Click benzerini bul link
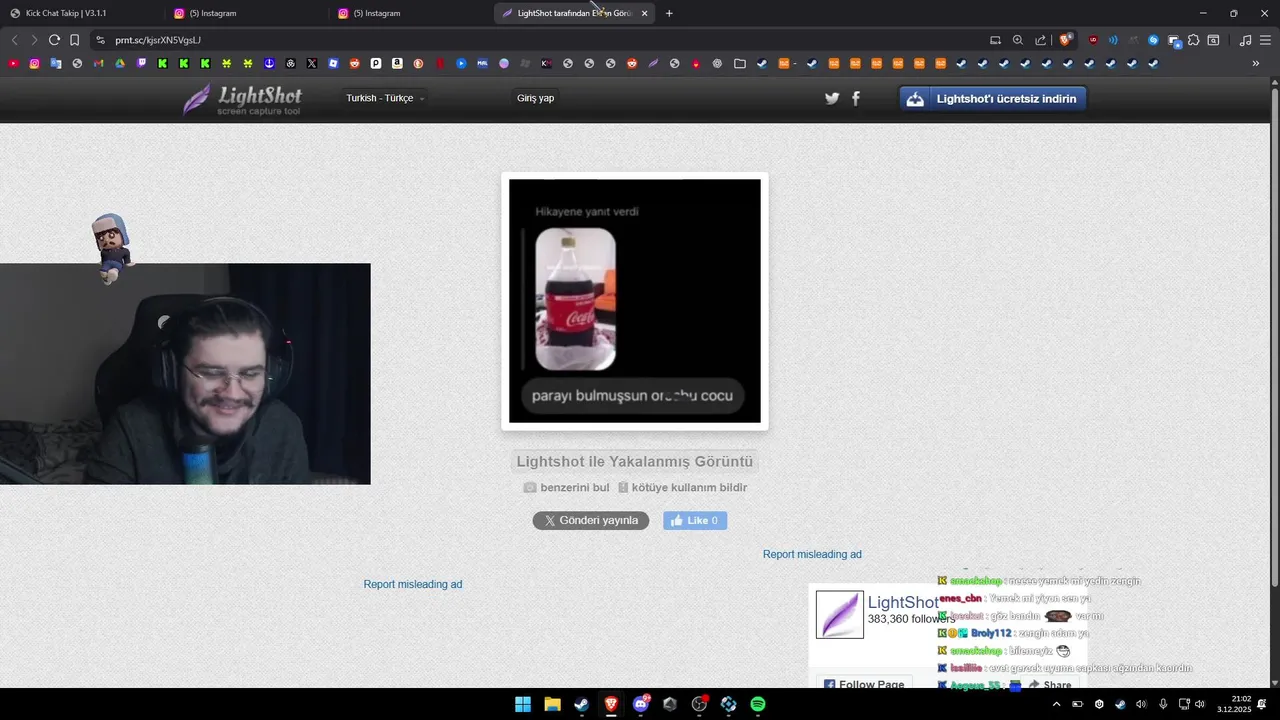Viewport: 1280px width, 720px height. point(566,488)
